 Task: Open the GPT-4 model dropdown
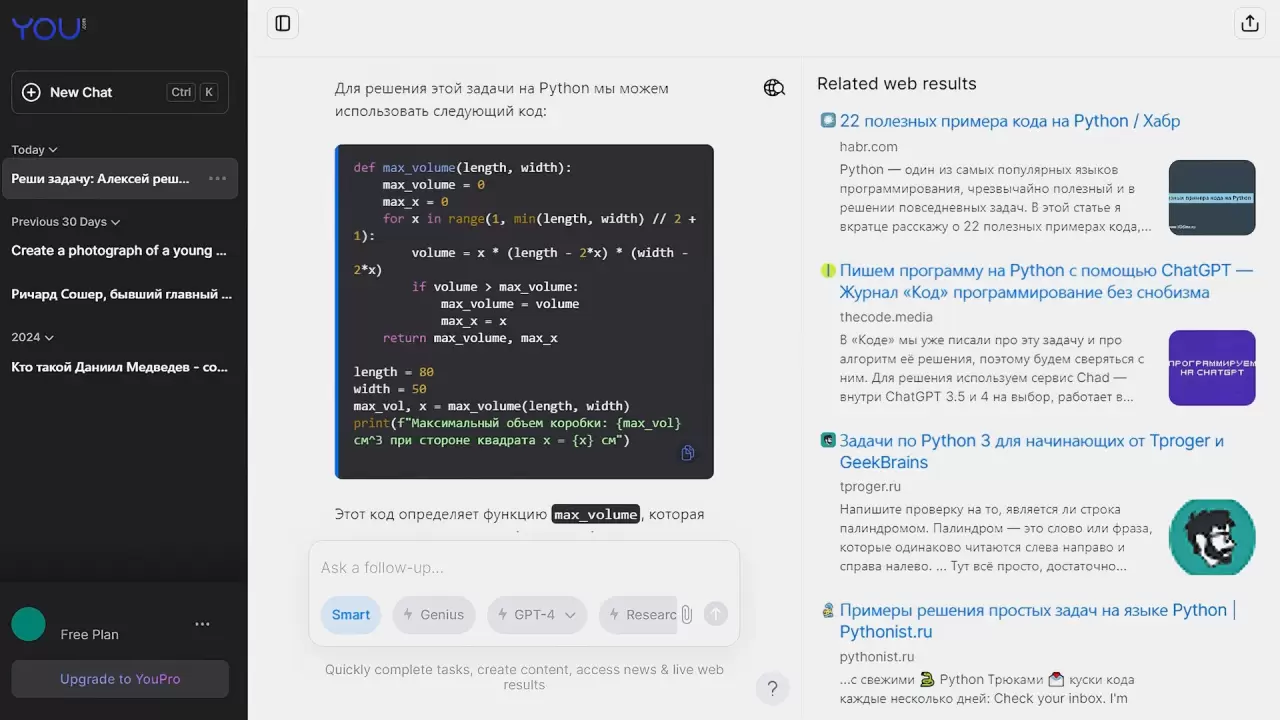[x=536, y=615]
